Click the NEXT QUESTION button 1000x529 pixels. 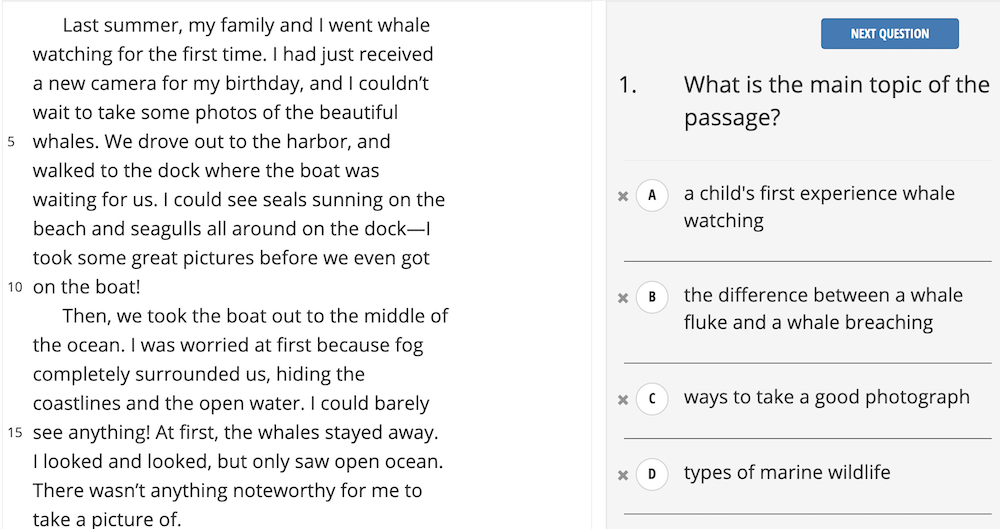(x=889, y=34)
